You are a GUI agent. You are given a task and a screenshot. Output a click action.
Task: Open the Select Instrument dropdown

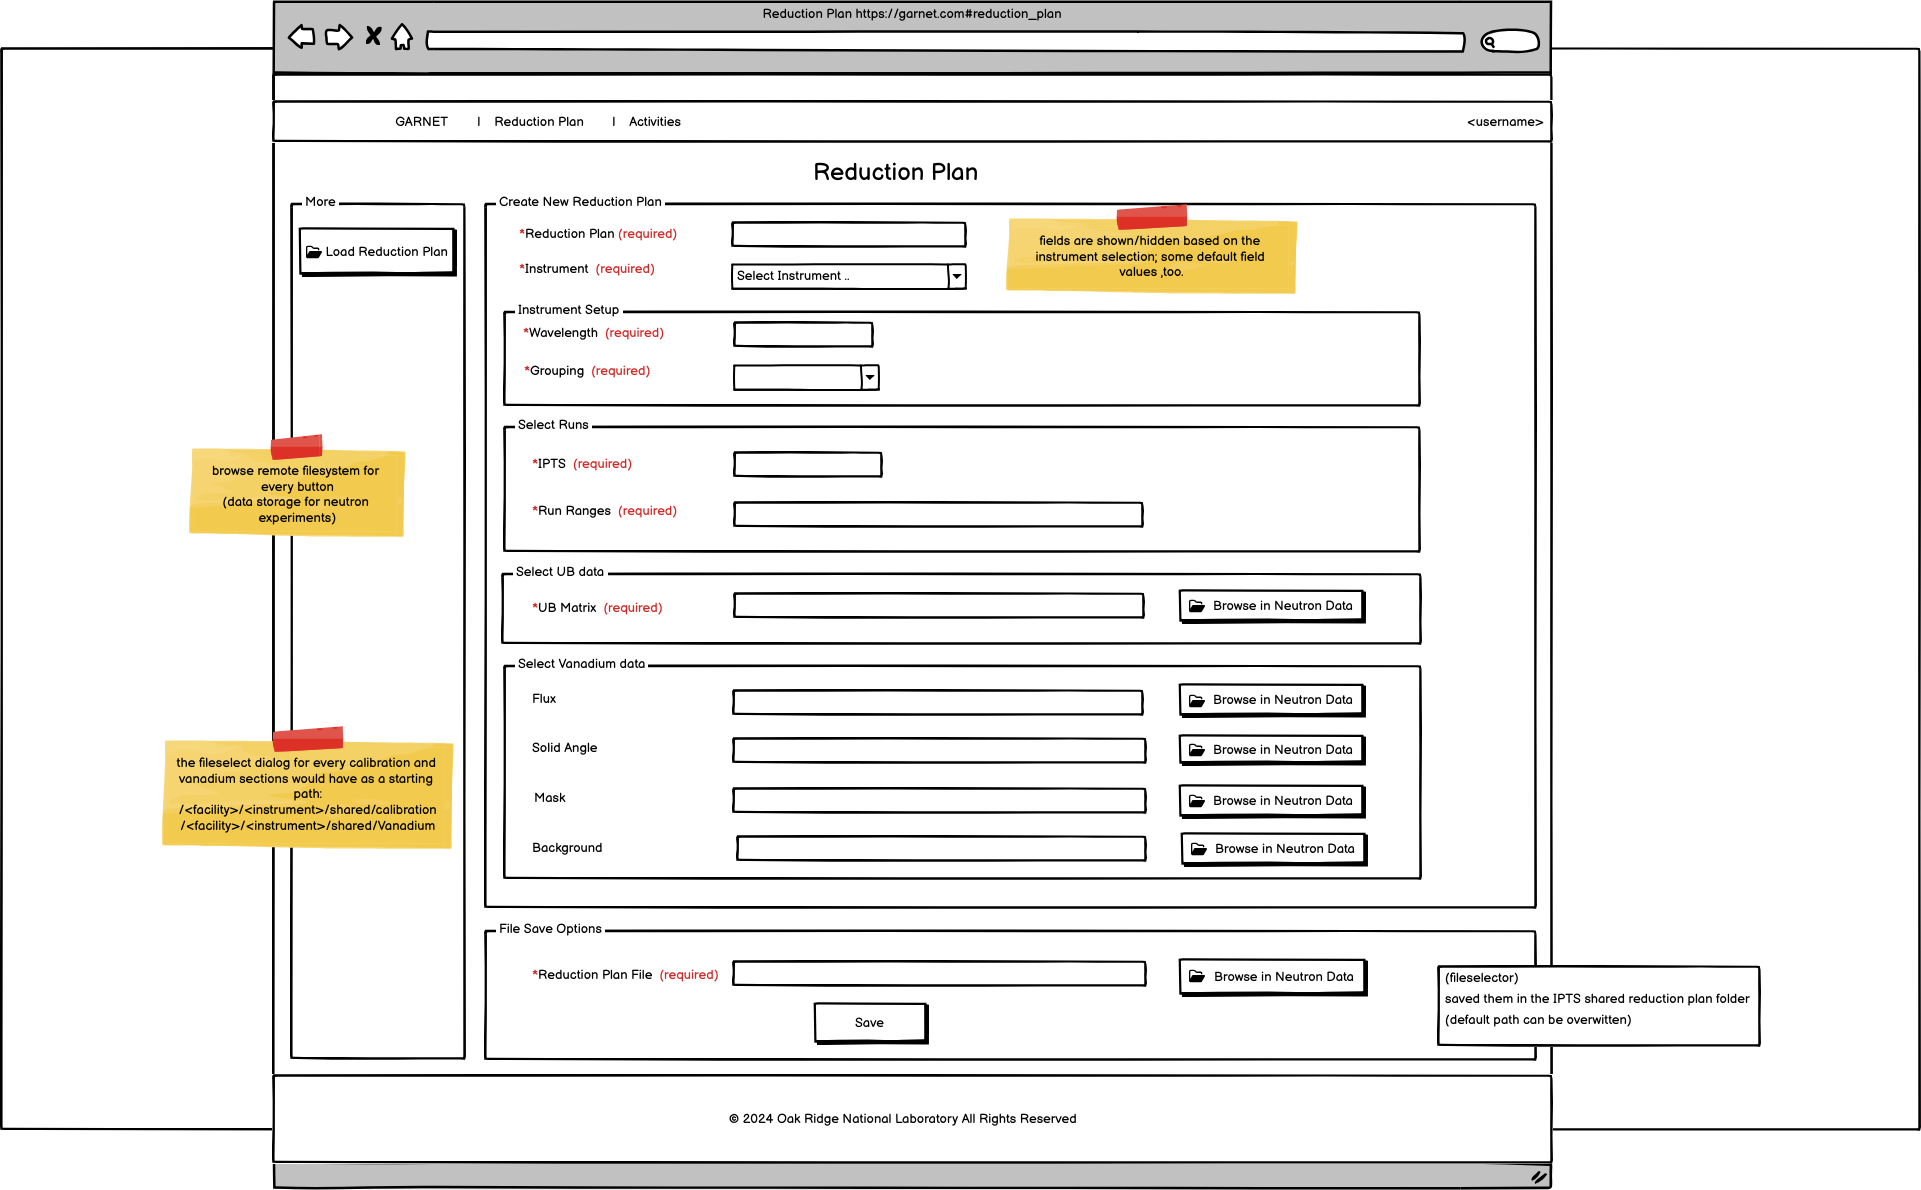(956, 276)
